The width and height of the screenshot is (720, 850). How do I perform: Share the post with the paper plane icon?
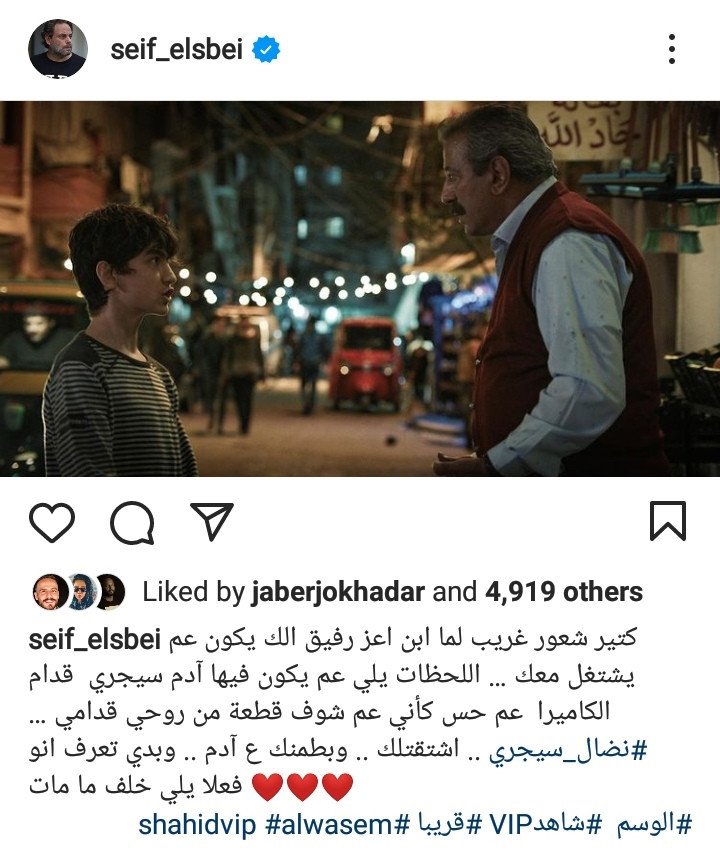click(212, 521)
